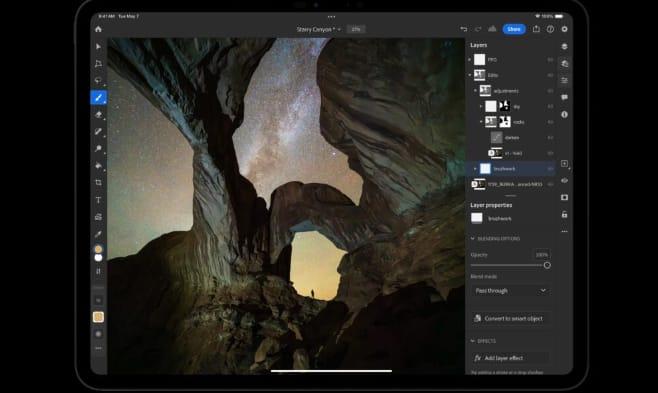Toggle layer visibility in right taskbar
The image size is (658, 393).
(564, 181)
